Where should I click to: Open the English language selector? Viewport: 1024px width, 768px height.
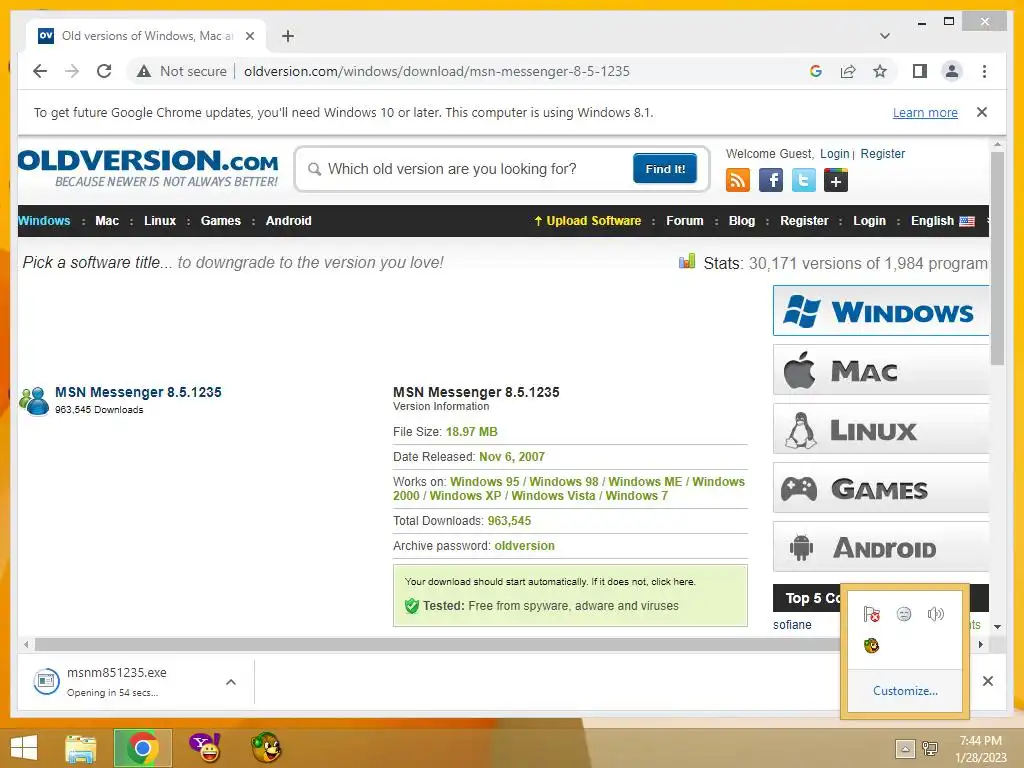[942, 221]
